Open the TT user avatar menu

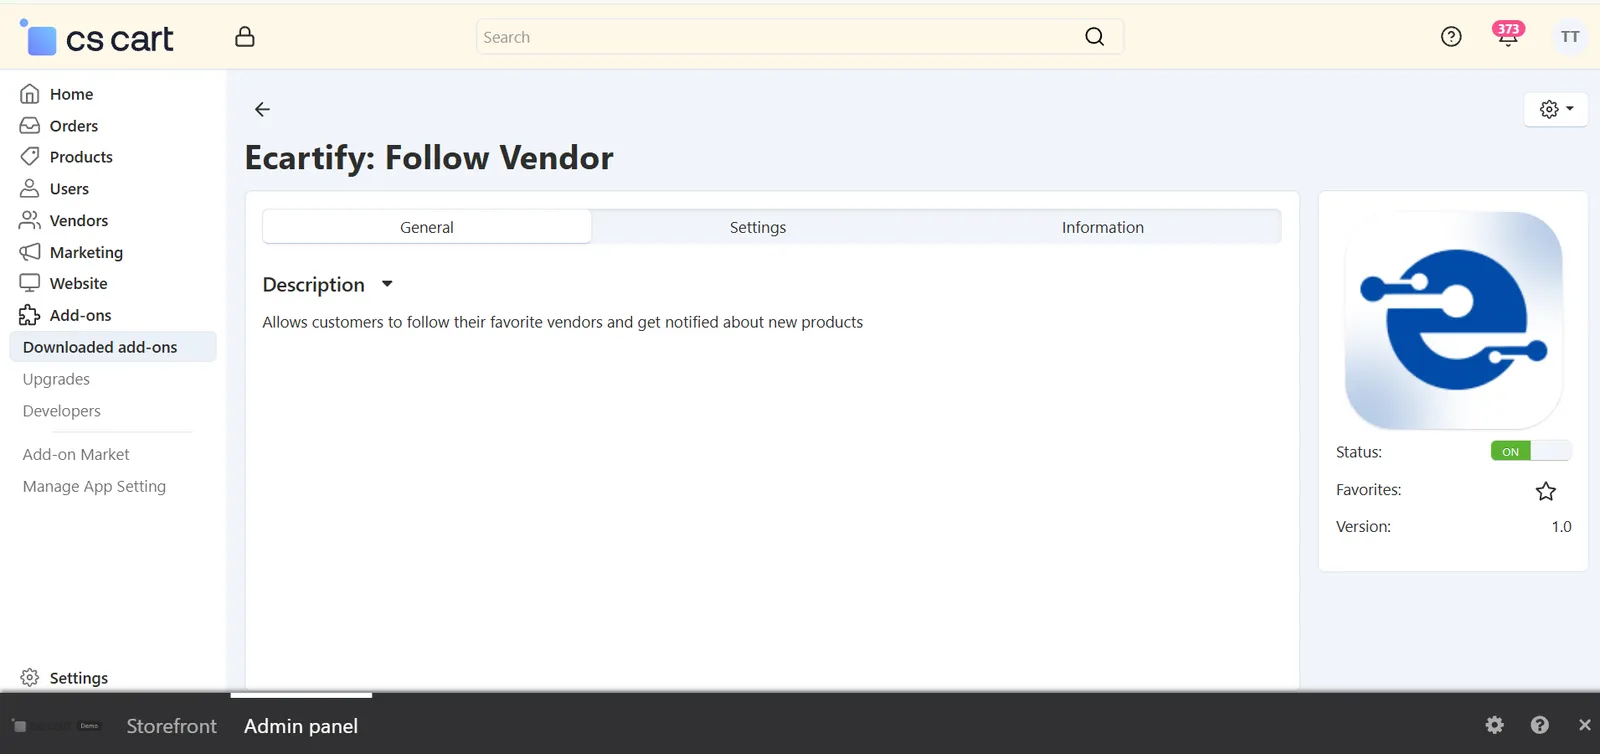coord(1570,37)
